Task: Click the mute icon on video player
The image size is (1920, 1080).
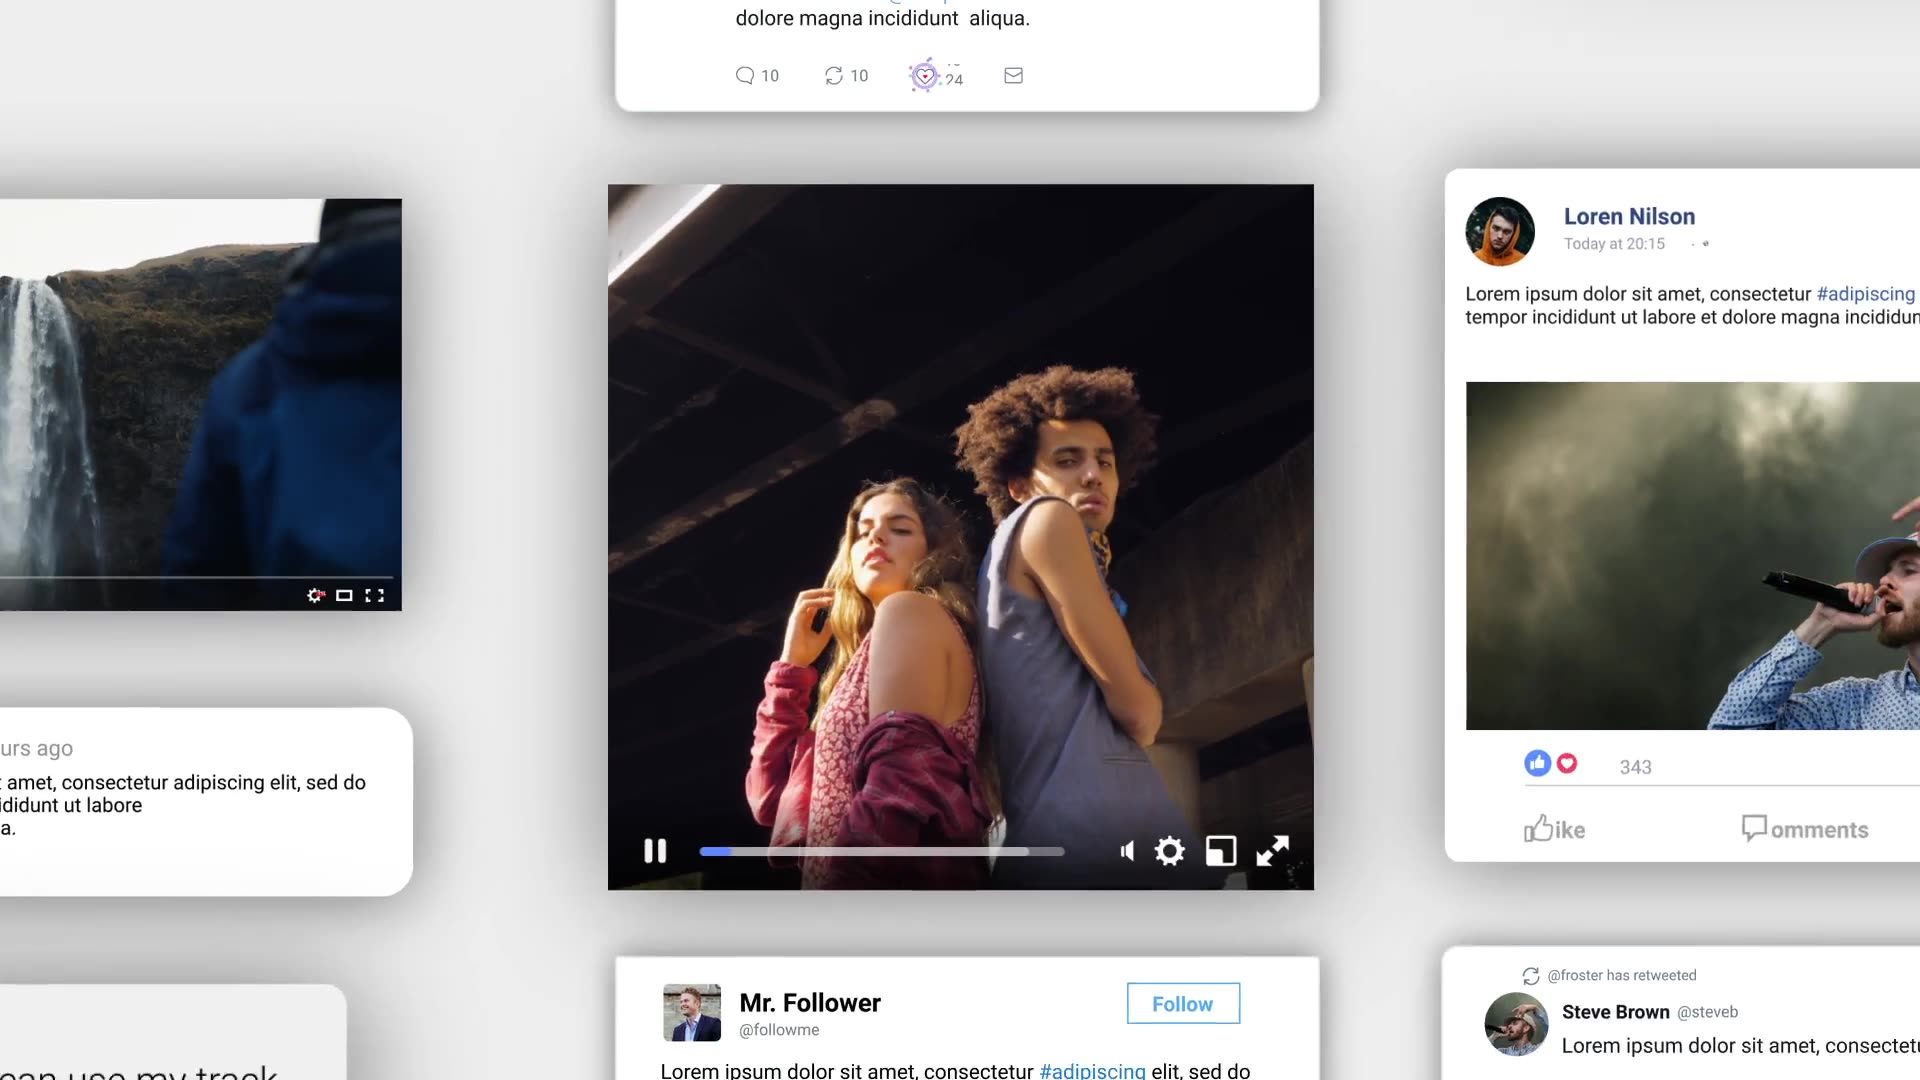Action: [1125, 851]
